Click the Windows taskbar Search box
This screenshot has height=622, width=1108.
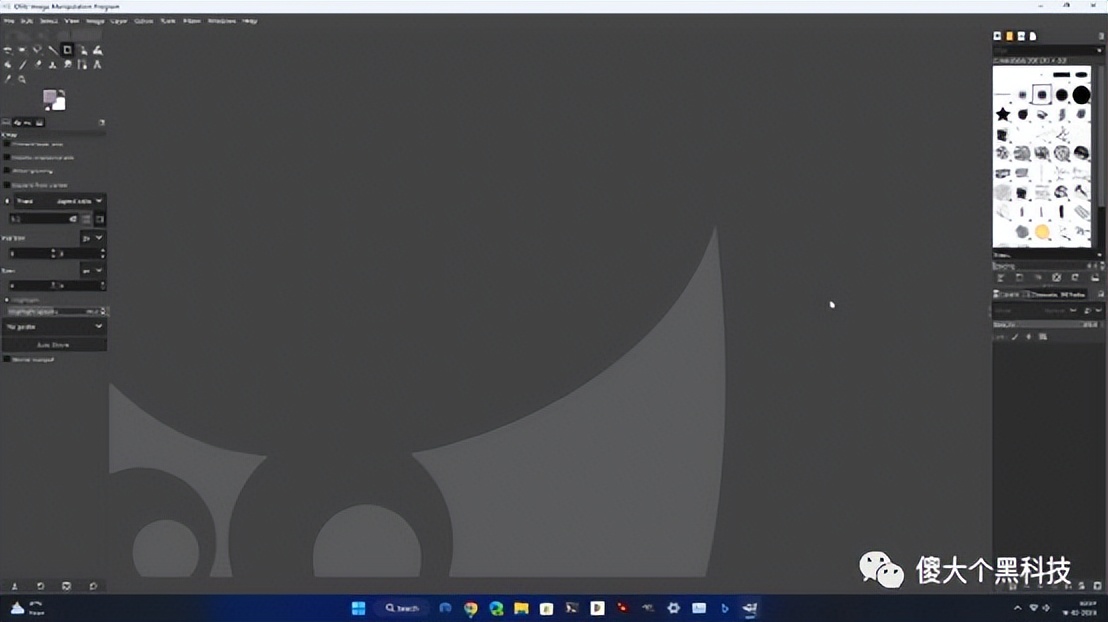click(403, 608)
